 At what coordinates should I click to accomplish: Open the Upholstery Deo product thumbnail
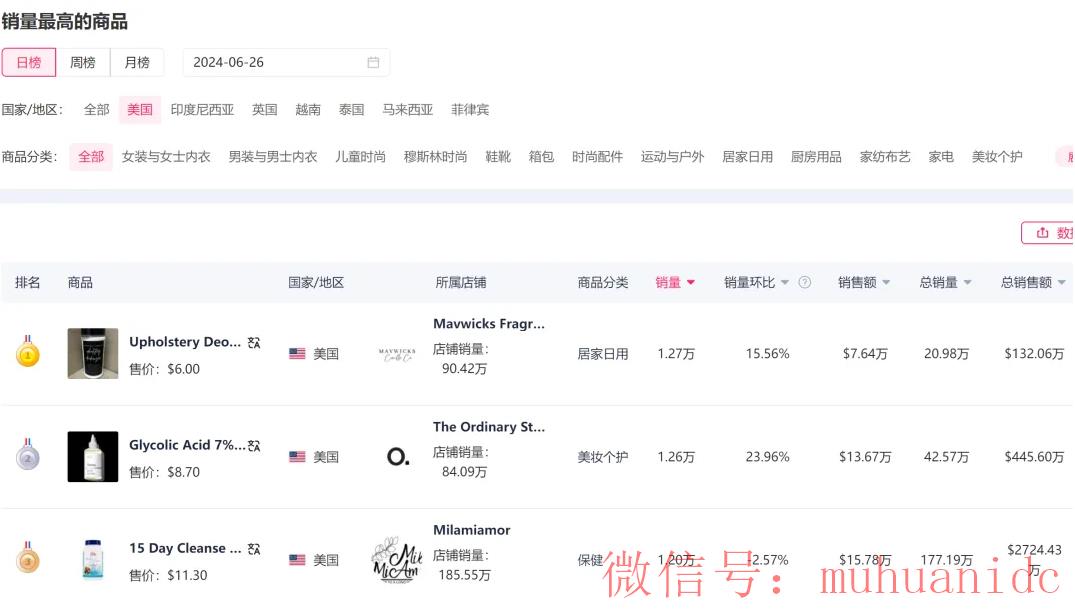coord(93,354)
